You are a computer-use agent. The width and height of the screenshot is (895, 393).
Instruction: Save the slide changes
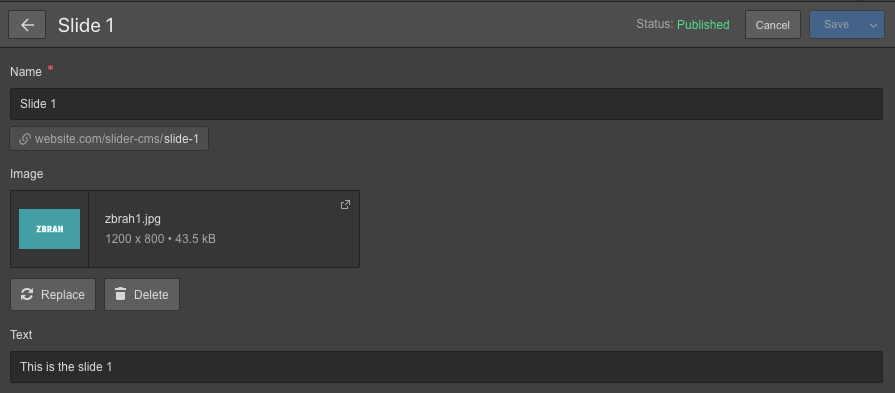(x=836, y=25)
